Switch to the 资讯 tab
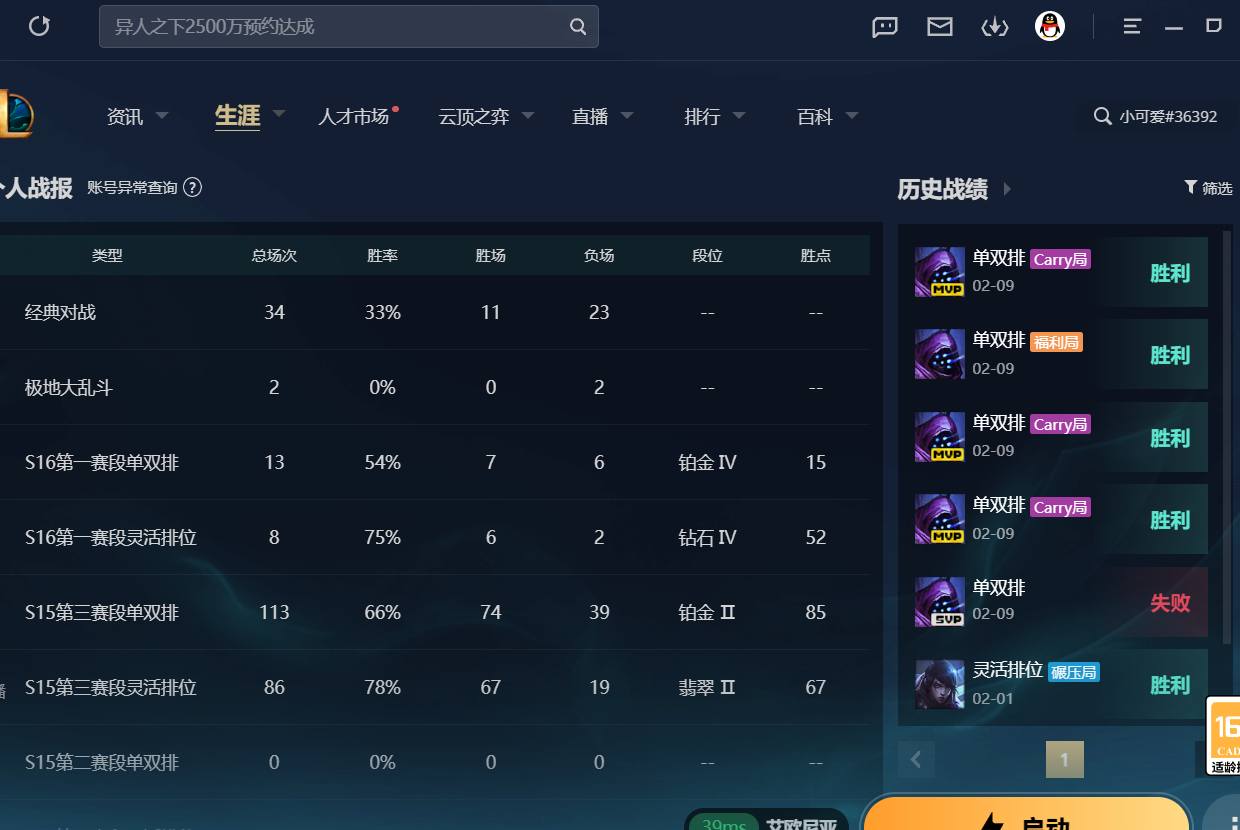Screen dimensions: 1240x830 click(124, 116)
